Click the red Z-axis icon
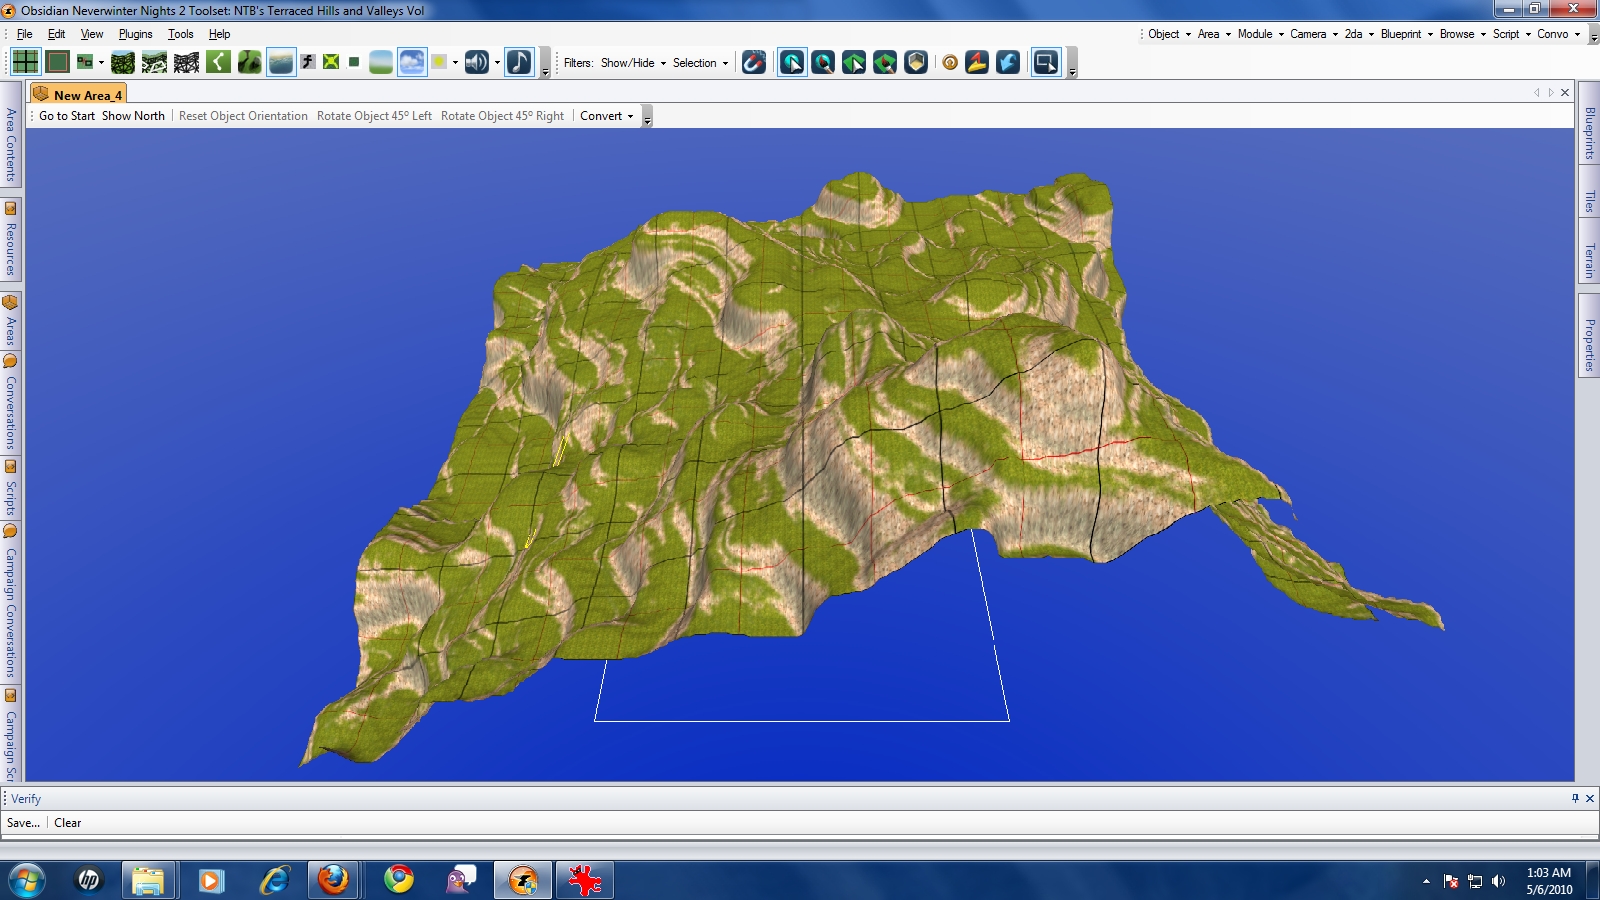1600x900 pixels. [x=977, y=62]
